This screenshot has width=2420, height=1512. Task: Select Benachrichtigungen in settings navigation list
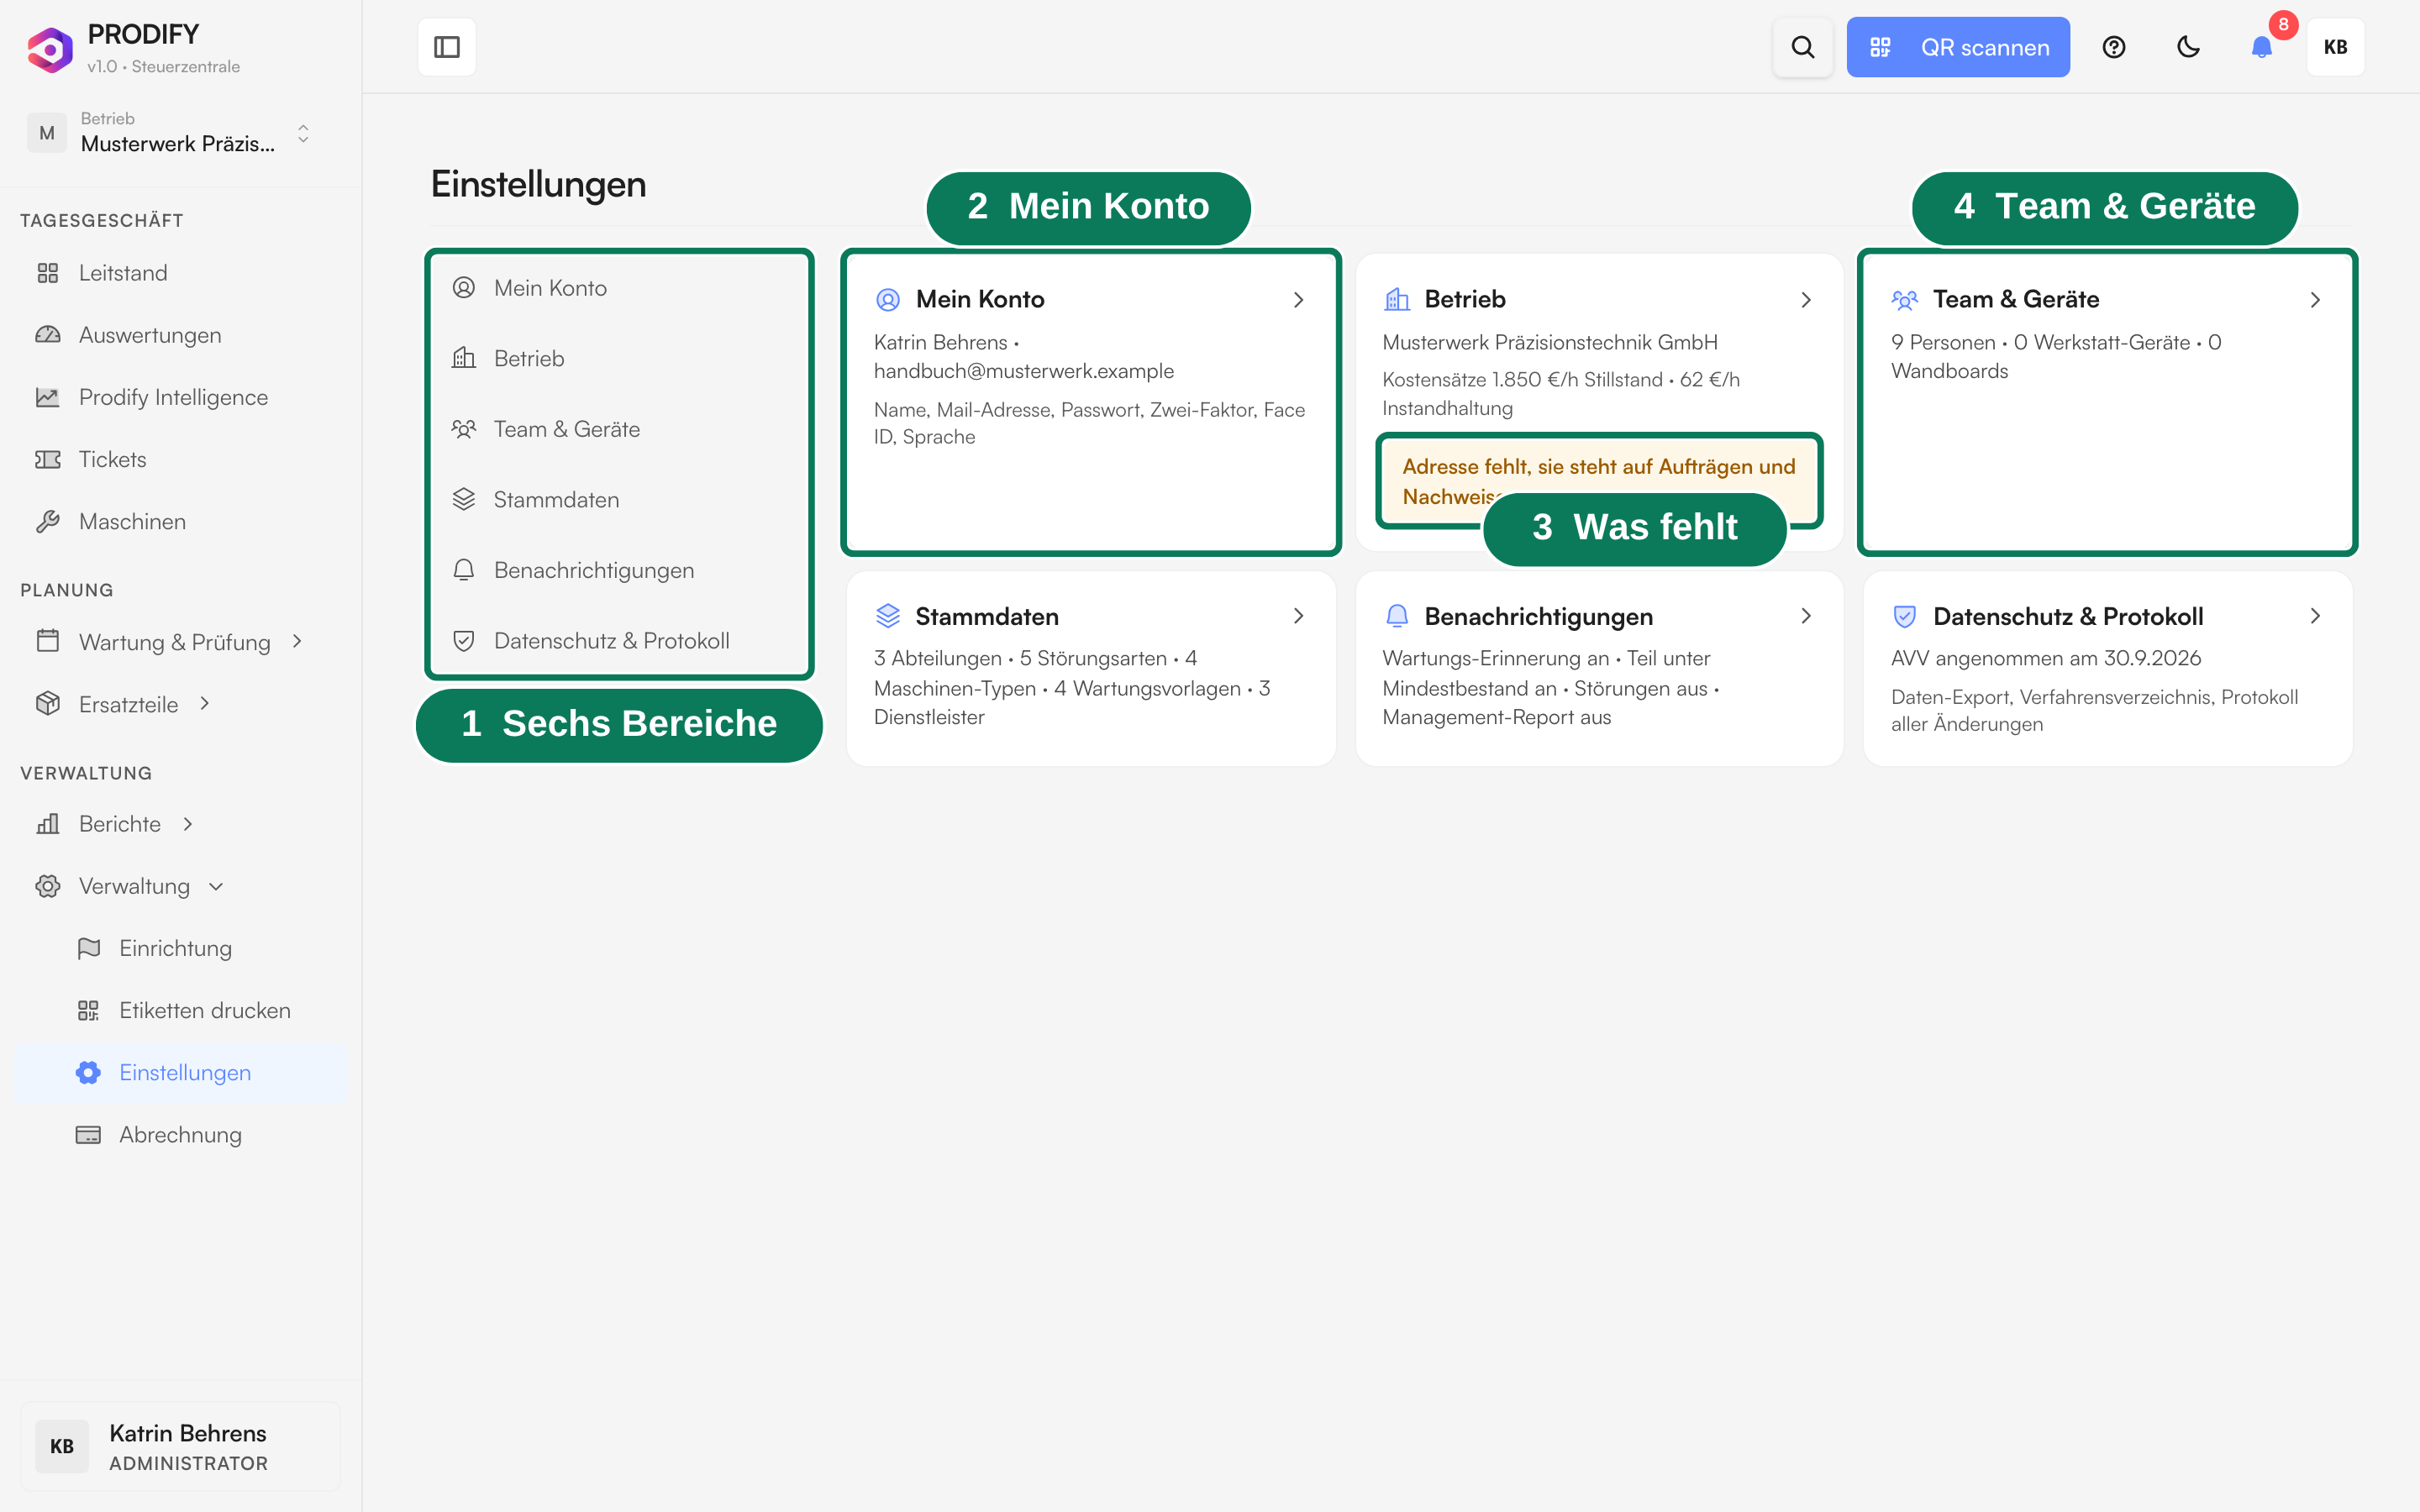point(619,570)
